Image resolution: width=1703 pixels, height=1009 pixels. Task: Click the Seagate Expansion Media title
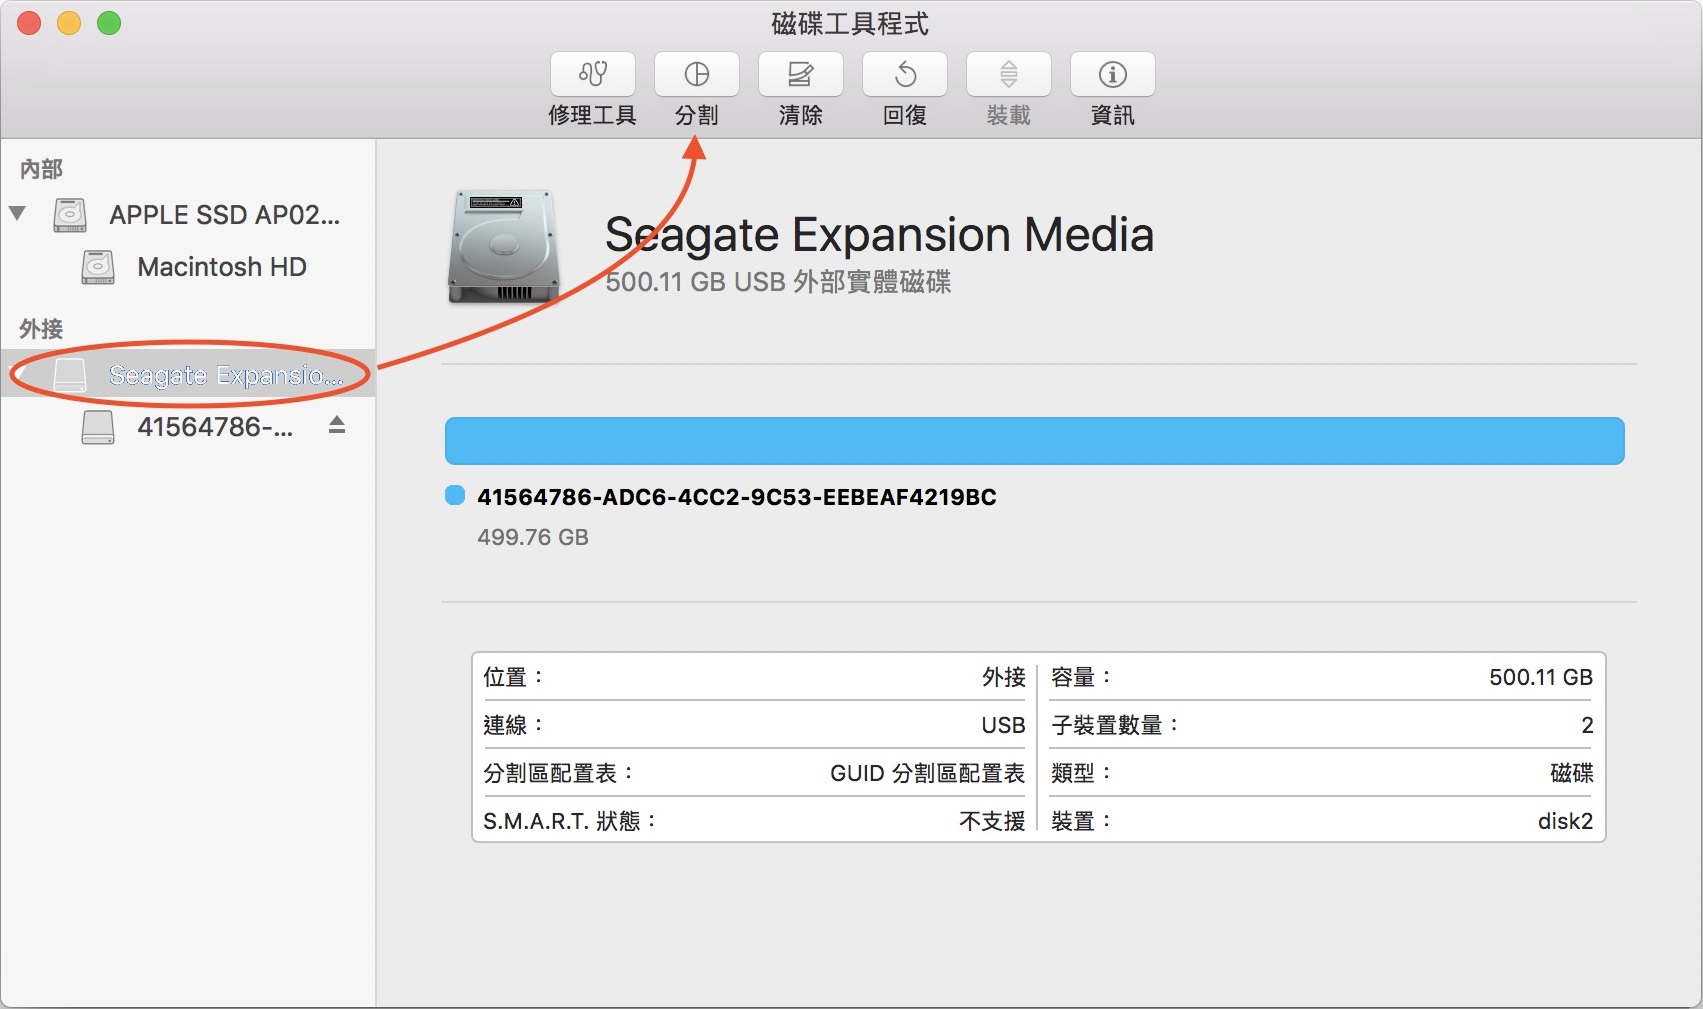pyautogui.click(x=879, y=235)
